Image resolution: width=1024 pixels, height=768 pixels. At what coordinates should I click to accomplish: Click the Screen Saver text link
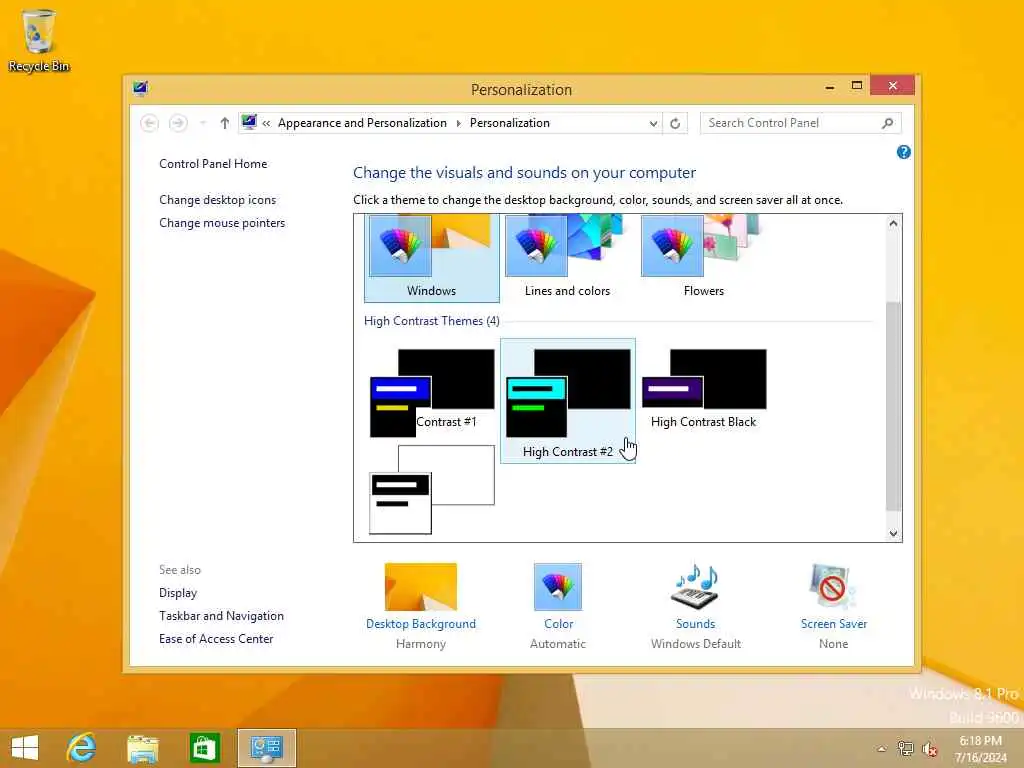click(833, 624)
